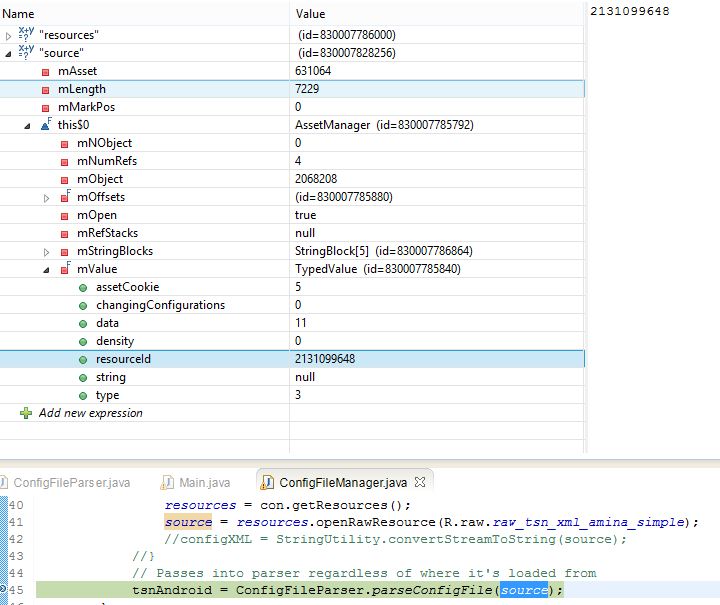Viewport: 720px width, 605px height.
Task: Click the red field icon for mLength
Action: (x=45, y=90)
